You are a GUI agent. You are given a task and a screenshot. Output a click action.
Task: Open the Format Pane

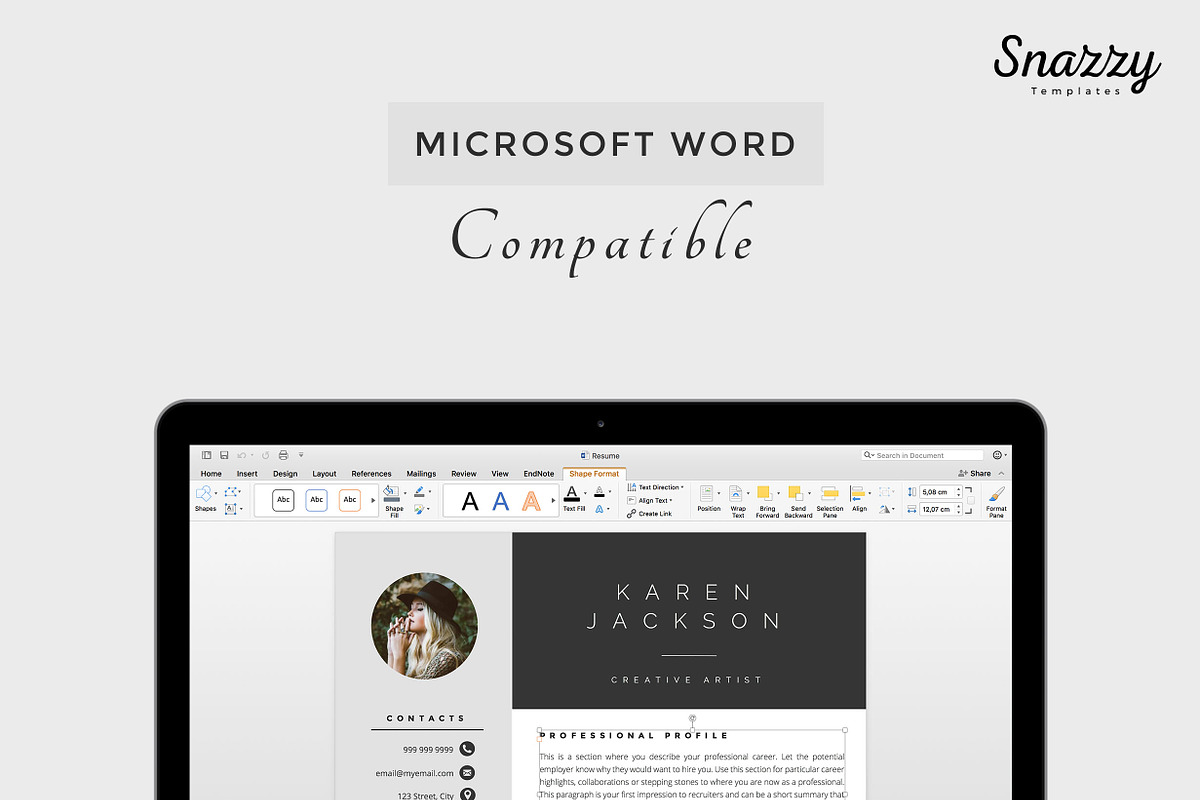tap(996, 501)
